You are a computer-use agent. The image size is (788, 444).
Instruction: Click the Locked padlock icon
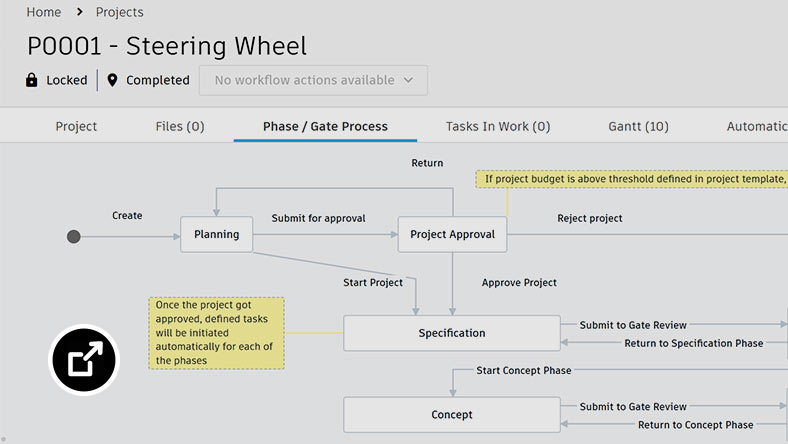pos(32,80)
